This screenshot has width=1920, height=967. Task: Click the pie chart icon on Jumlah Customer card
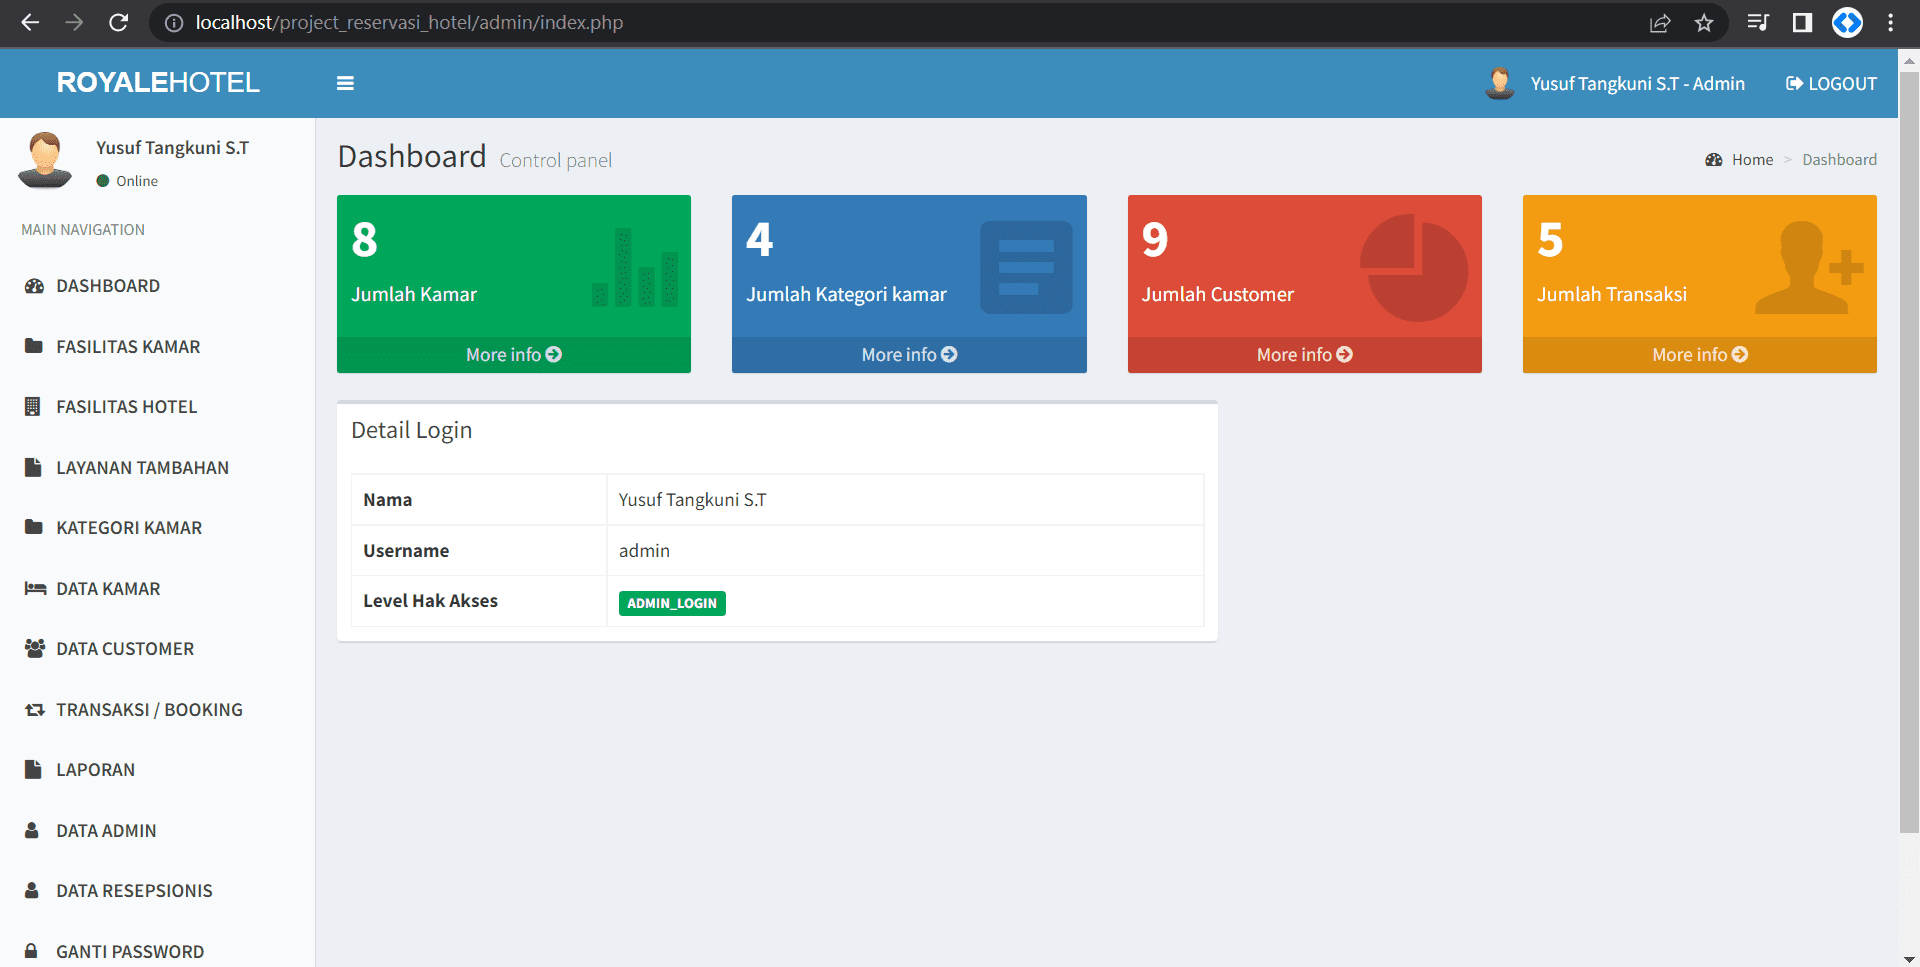point(1414,268)
